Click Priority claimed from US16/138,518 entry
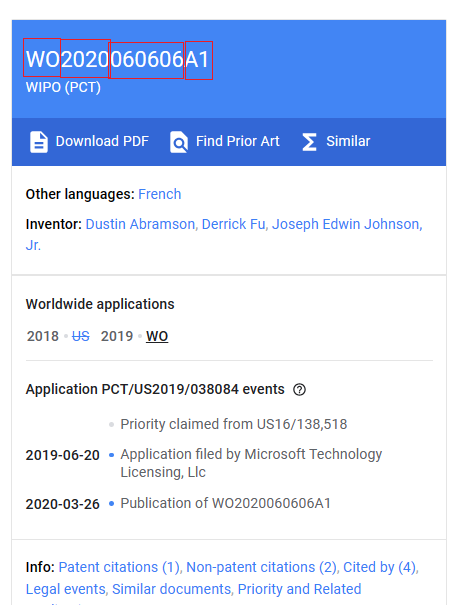 click(234, 424)
